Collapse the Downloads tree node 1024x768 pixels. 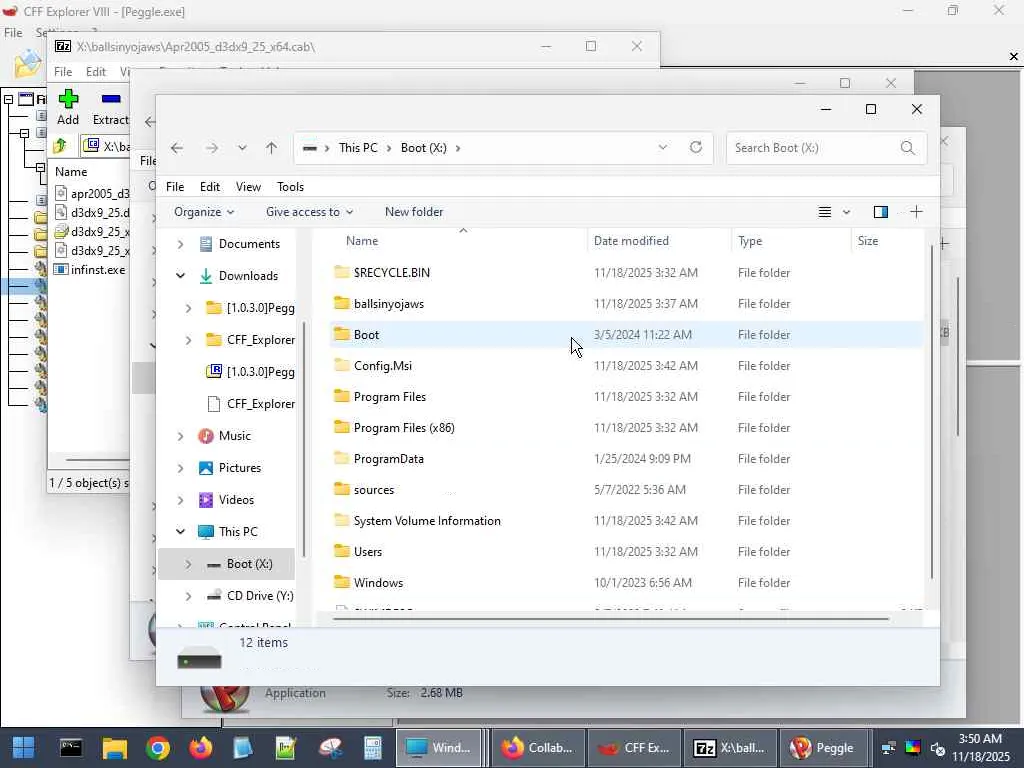[x=180, y=276]
